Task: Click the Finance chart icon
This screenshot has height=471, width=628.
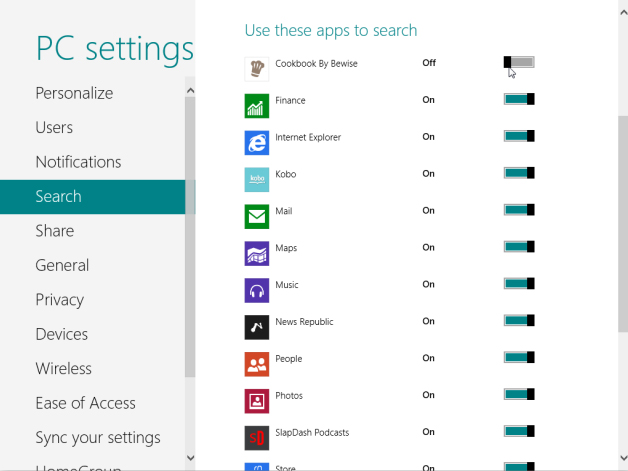Action: 257,106
